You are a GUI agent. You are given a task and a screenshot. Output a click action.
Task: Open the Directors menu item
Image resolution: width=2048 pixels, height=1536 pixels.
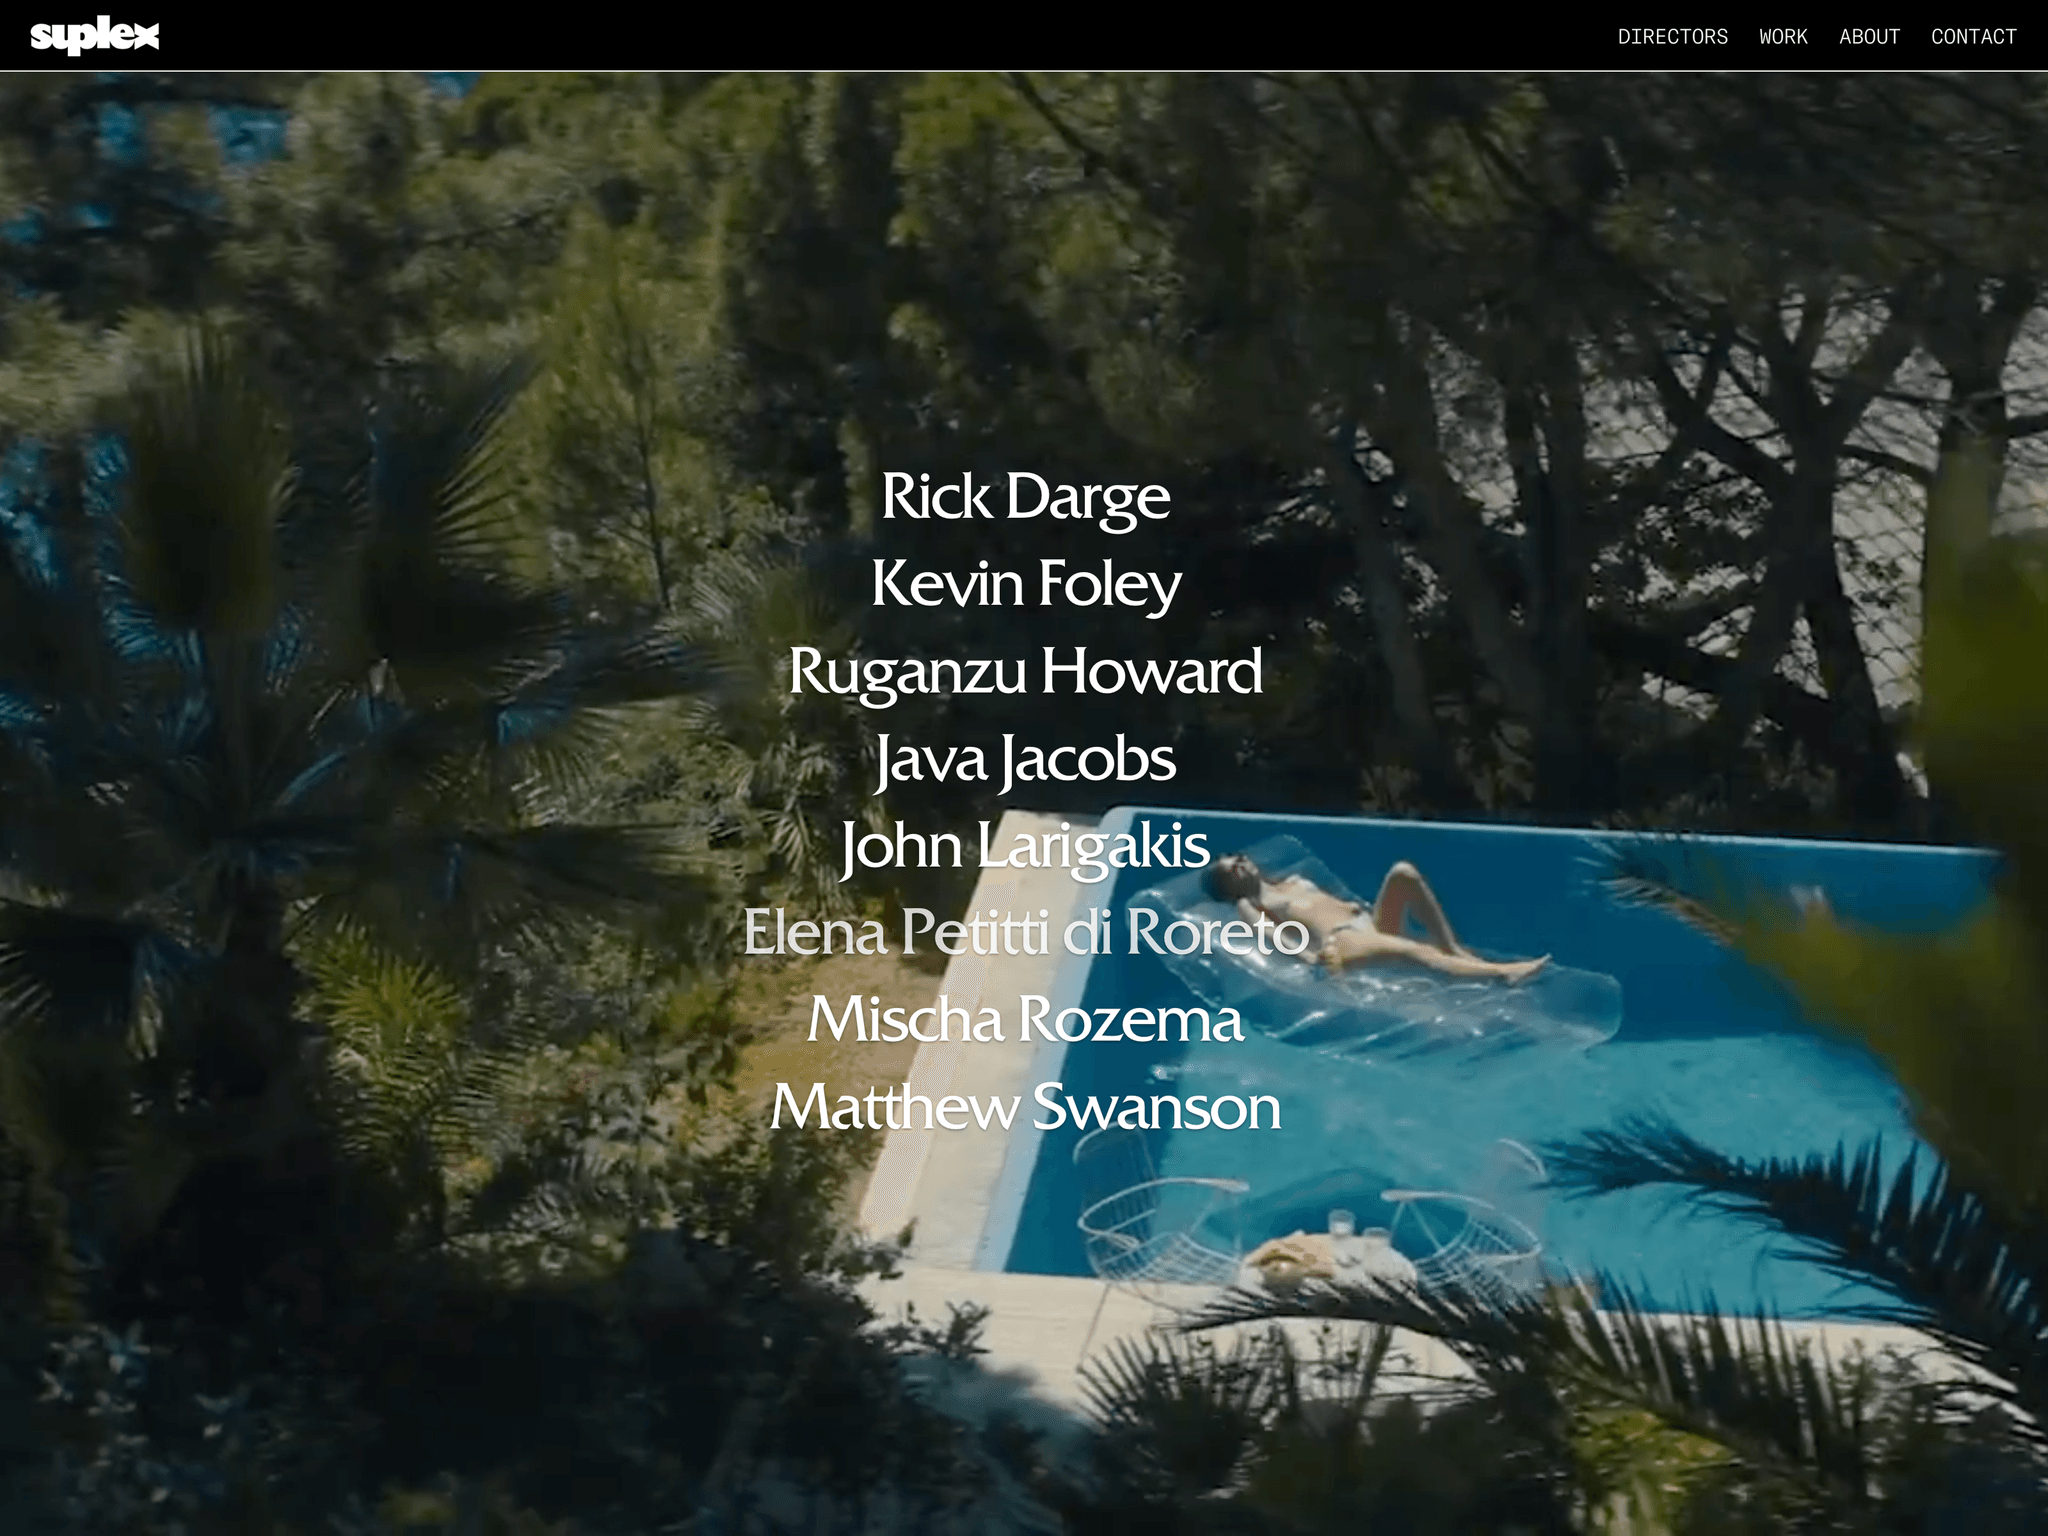pyautogui.click(x=1672, y=37)
